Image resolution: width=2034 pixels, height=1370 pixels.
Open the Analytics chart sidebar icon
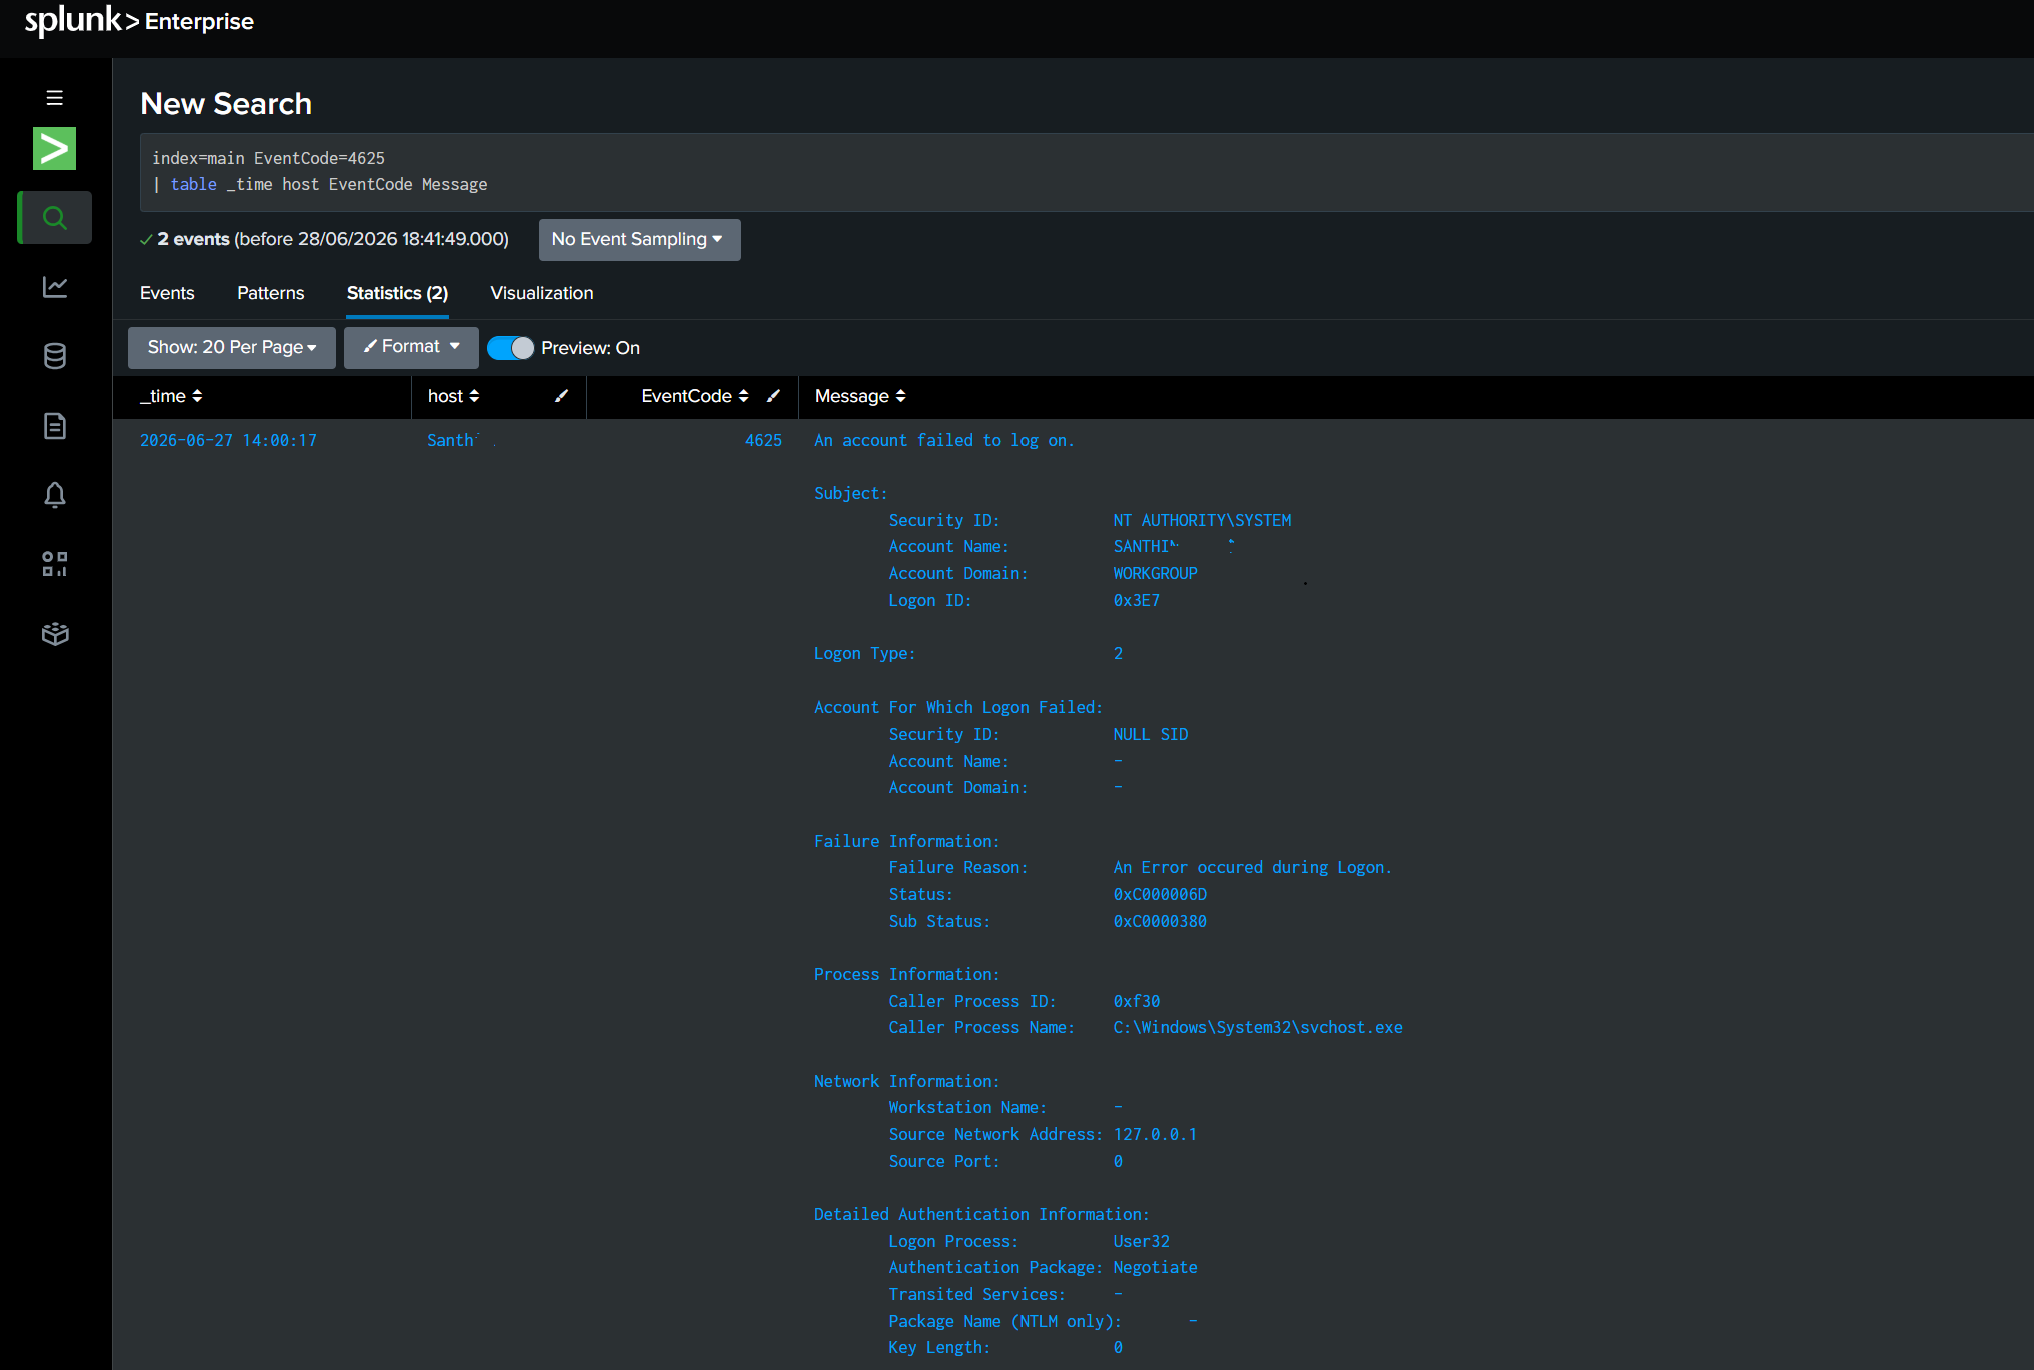pyautogui.click(x=55, y=287)
